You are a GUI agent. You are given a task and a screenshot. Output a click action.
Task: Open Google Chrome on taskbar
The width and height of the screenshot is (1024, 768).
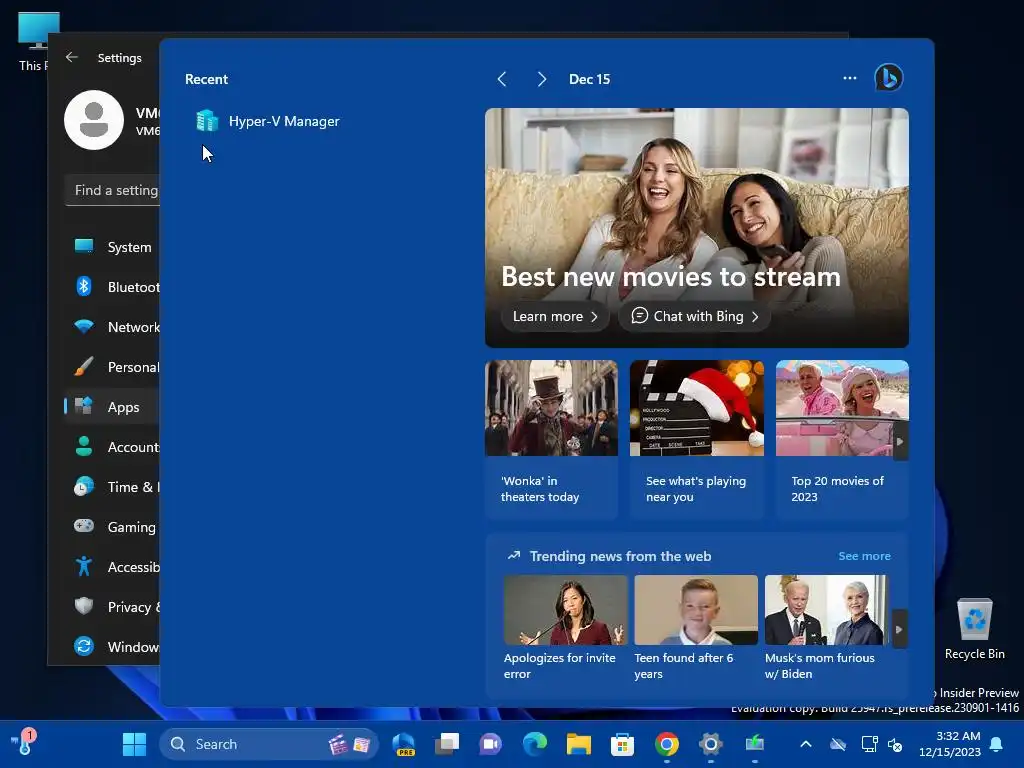(x=667, y=744)
